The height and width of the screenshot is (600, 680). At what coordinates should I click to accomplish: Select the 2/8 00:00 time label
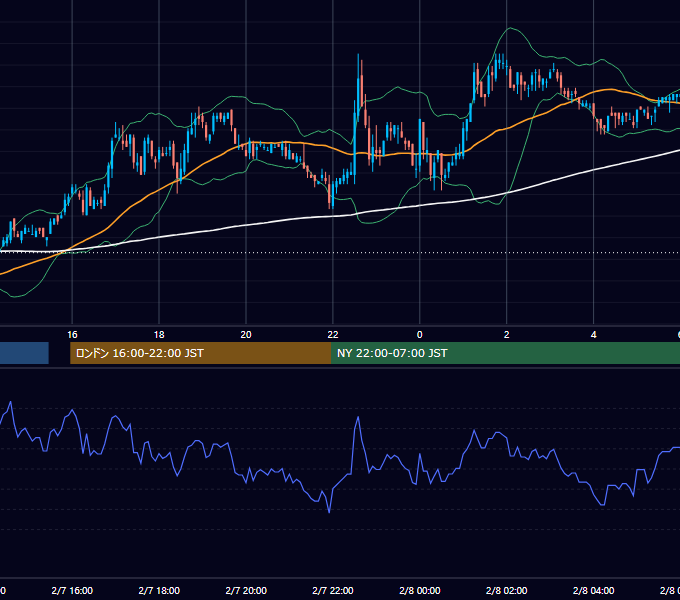[420, 590]
